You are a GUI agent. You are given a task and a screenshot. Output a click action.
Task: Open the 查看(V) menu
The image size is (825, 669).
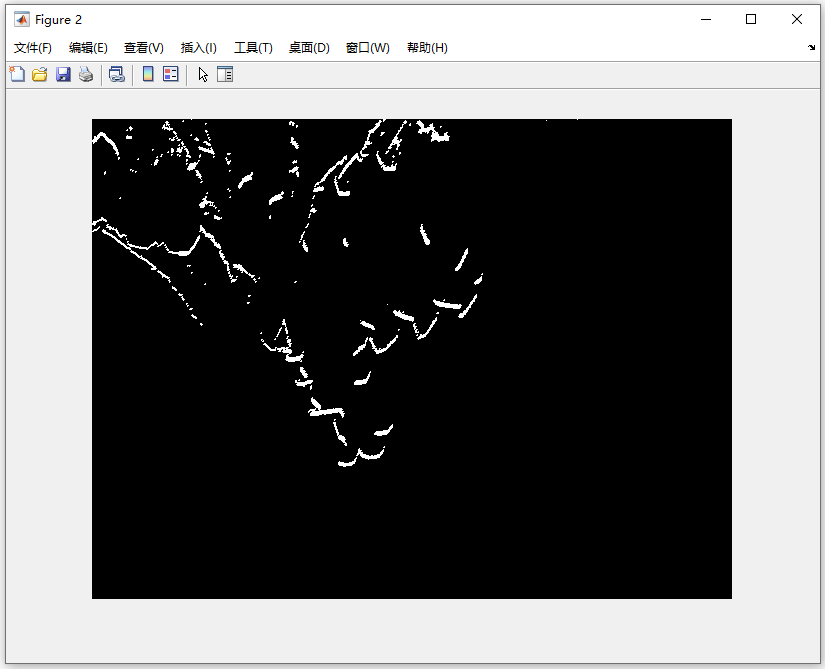pyautogui.click(x=144, y=48)
